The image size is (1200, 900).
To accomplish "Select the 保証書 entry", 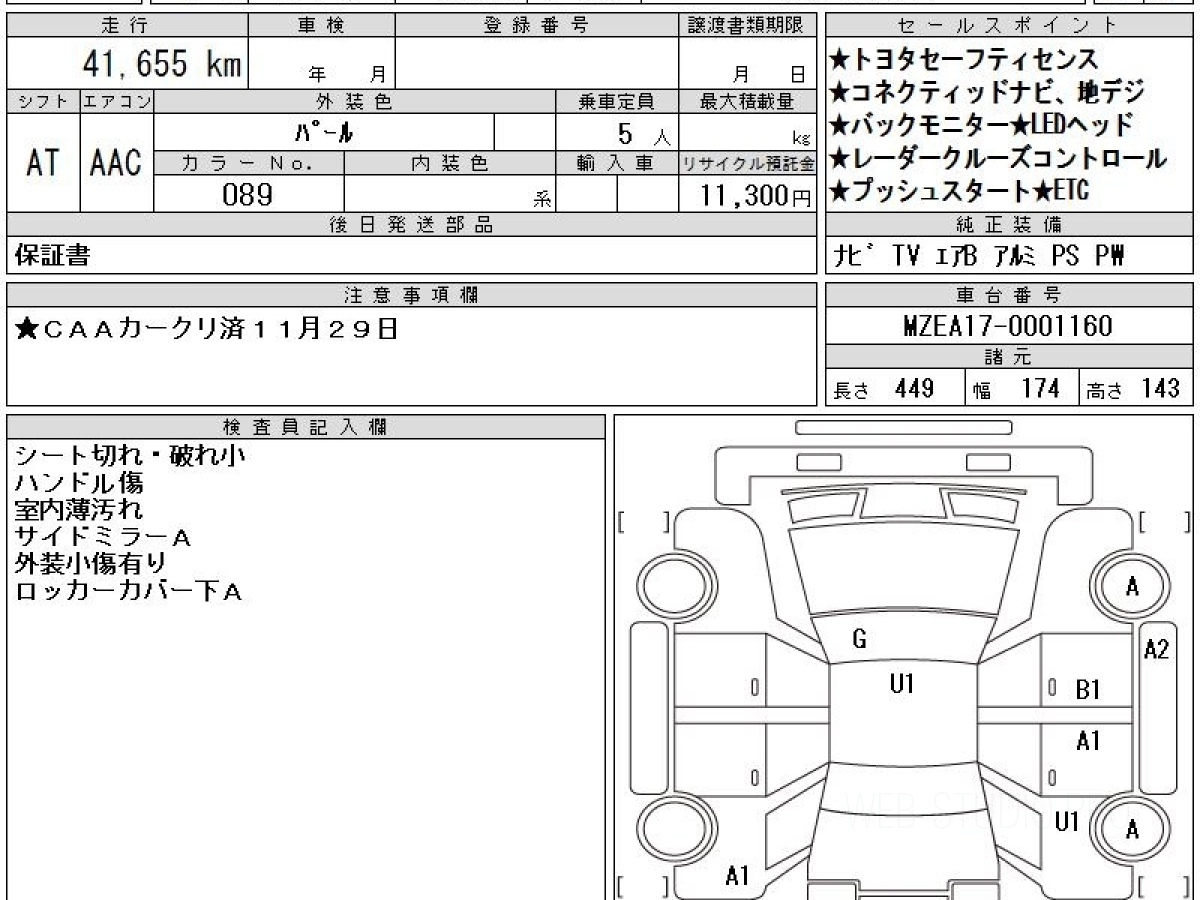I will coord(52,256).
